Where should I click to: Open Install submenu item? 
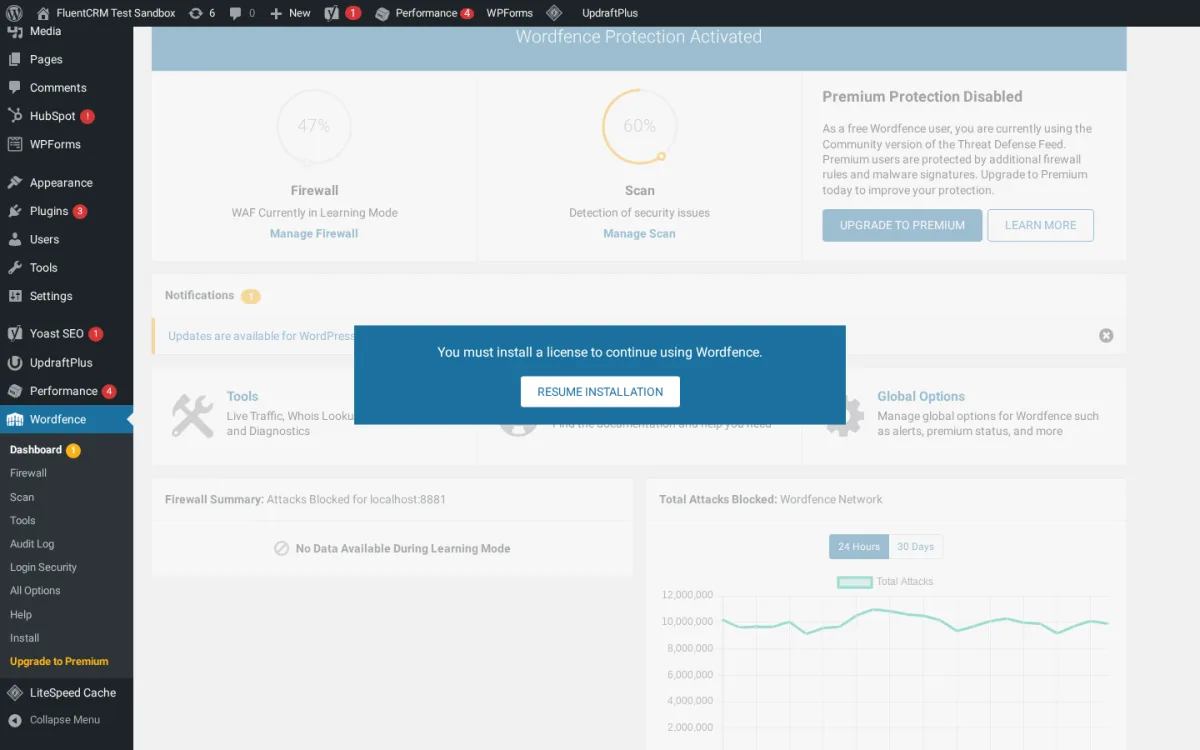[x=25, y=638]
